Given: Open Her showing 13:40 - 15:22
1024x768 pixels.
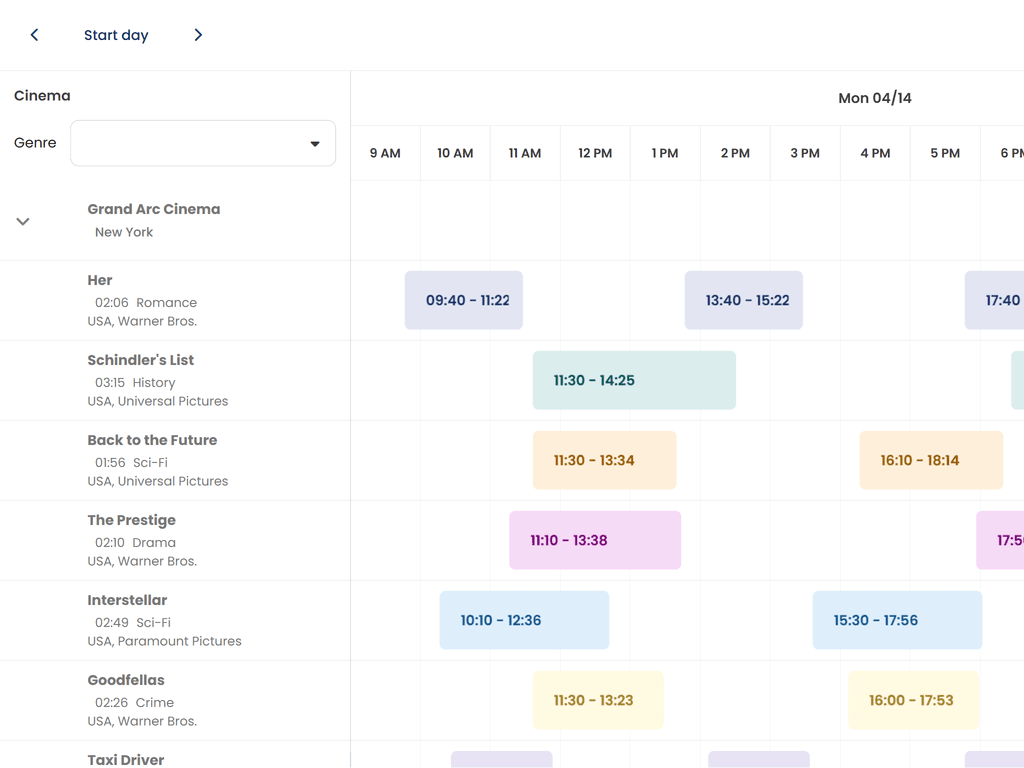Looking at the screenshot, I should [x=744, y=300].
